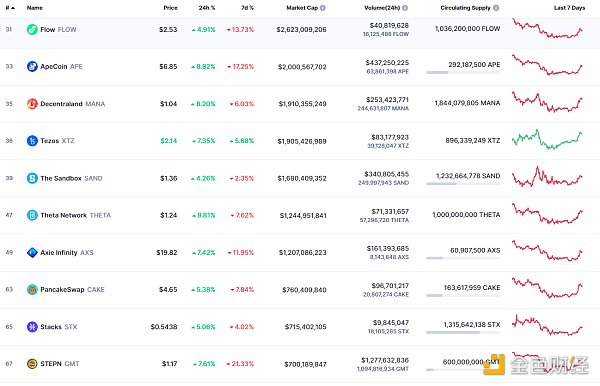Click Theta supply 1,000,000,000 THETA
The height and width of the screenshot is (386, 600).
[466, 215]
